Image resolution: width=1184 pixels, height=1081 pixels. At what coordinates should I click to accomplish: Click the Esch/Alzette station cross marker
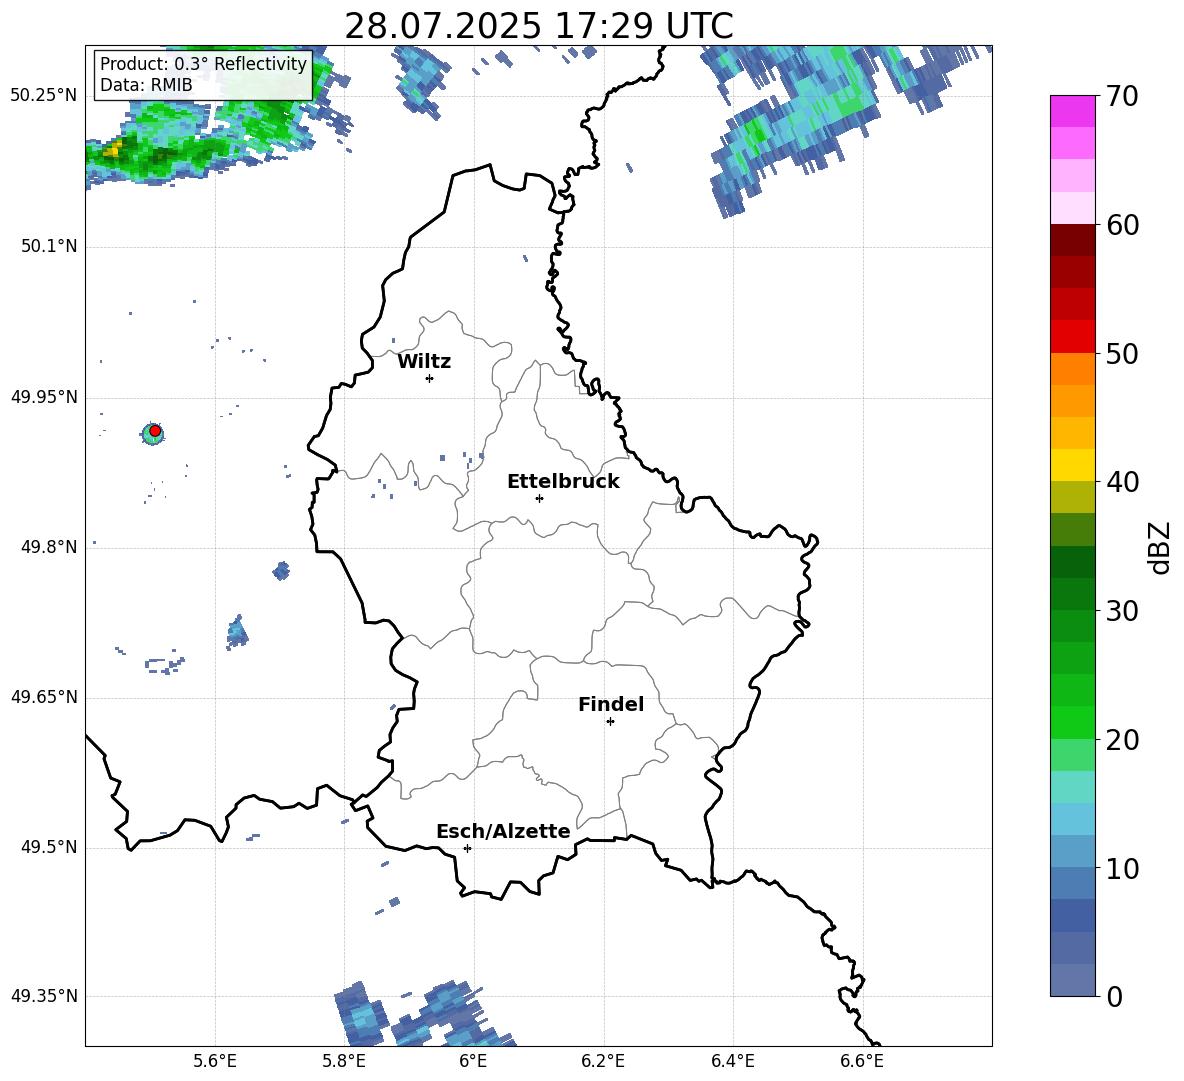pyautogui.click(x=467, y=848)
